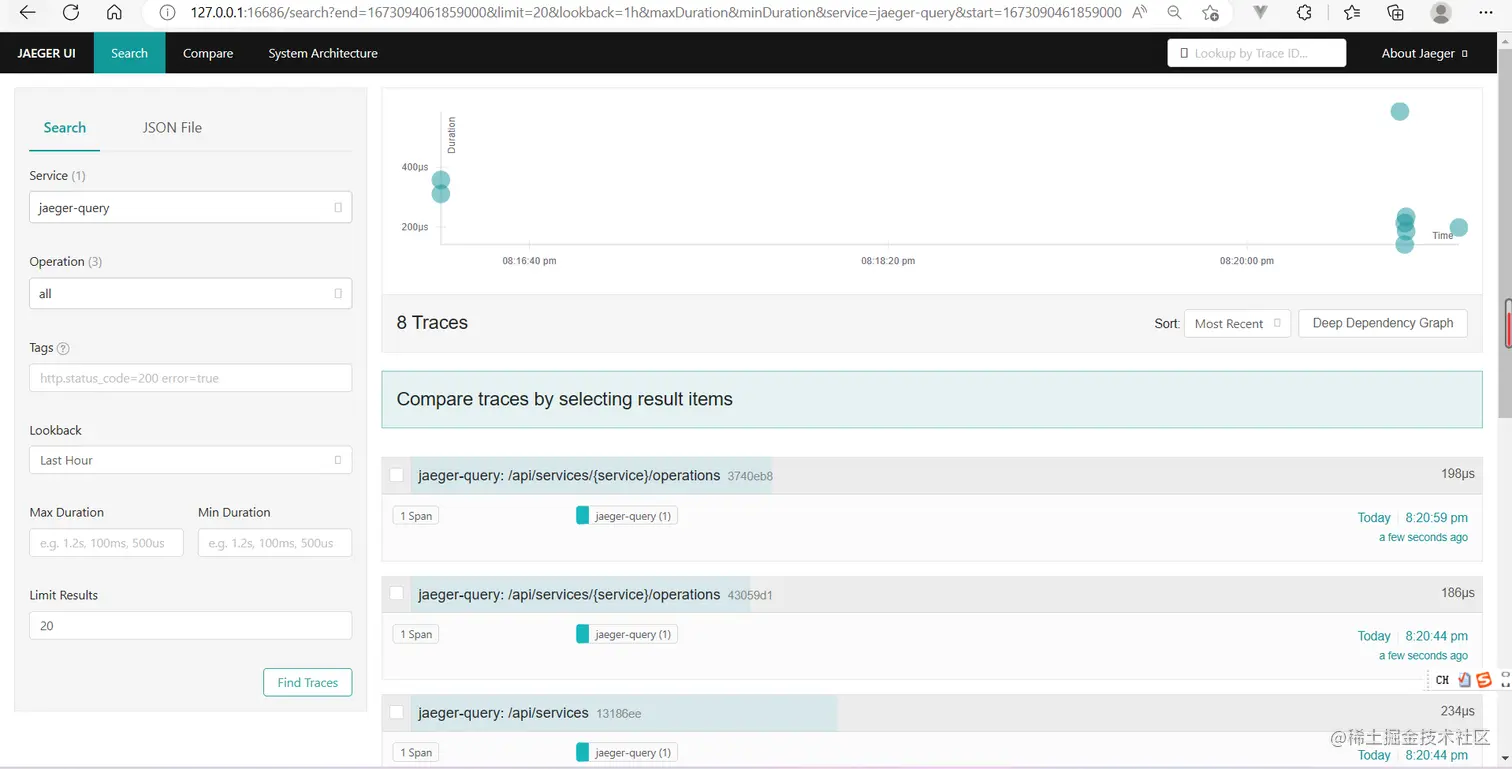The width and height of the screenshot is (1512, 769).
Task: Check the box for trace 43059d1
Action: (397, 593)
